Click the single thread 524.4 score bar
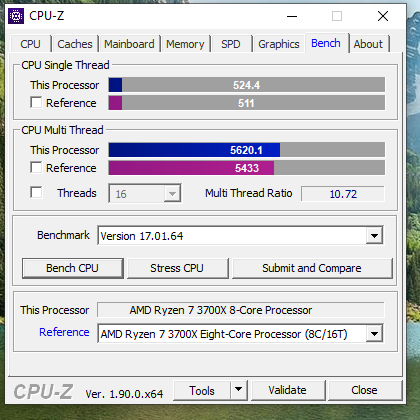Screen dimensions: 420x420 (246, 85)
